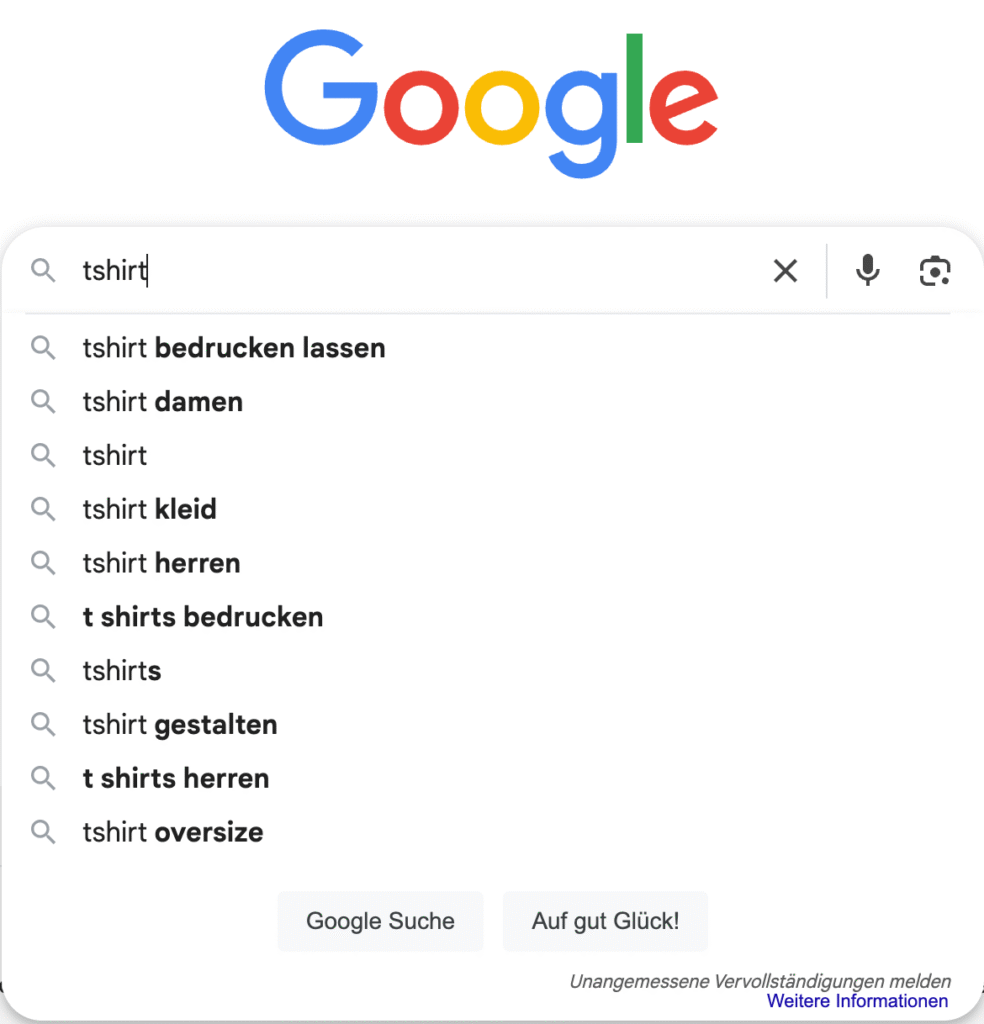Click the magnifier icon in search bar
The height and width of the screenshot is (1024, 984).
tap(43, 270)
